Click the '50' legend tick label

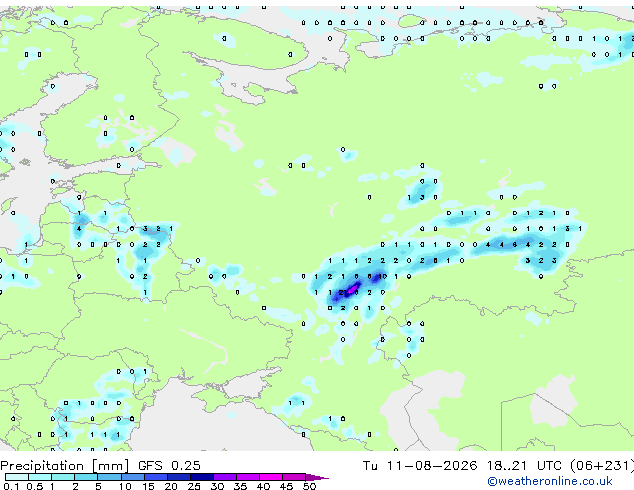coord(309,486)
